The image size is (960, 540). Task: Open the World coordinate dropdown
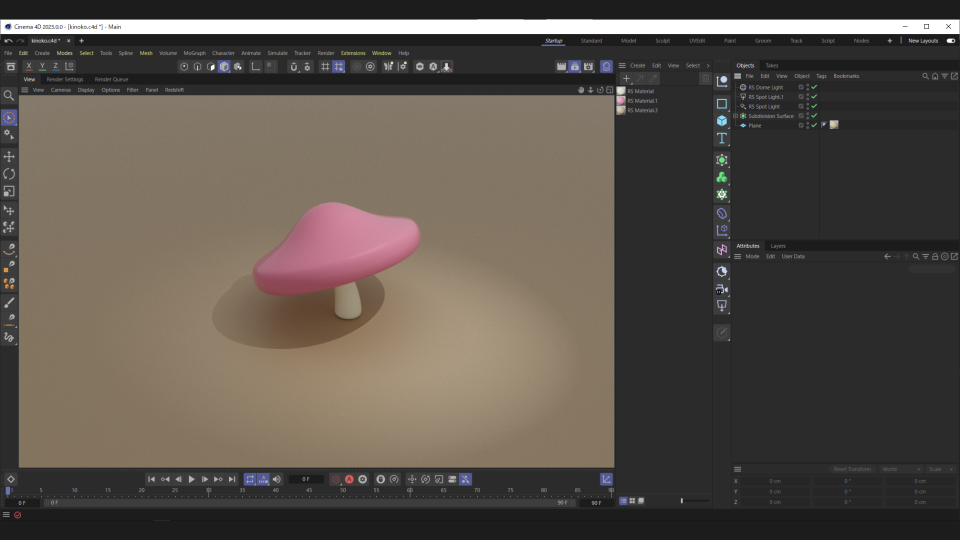tap(901, 469)
